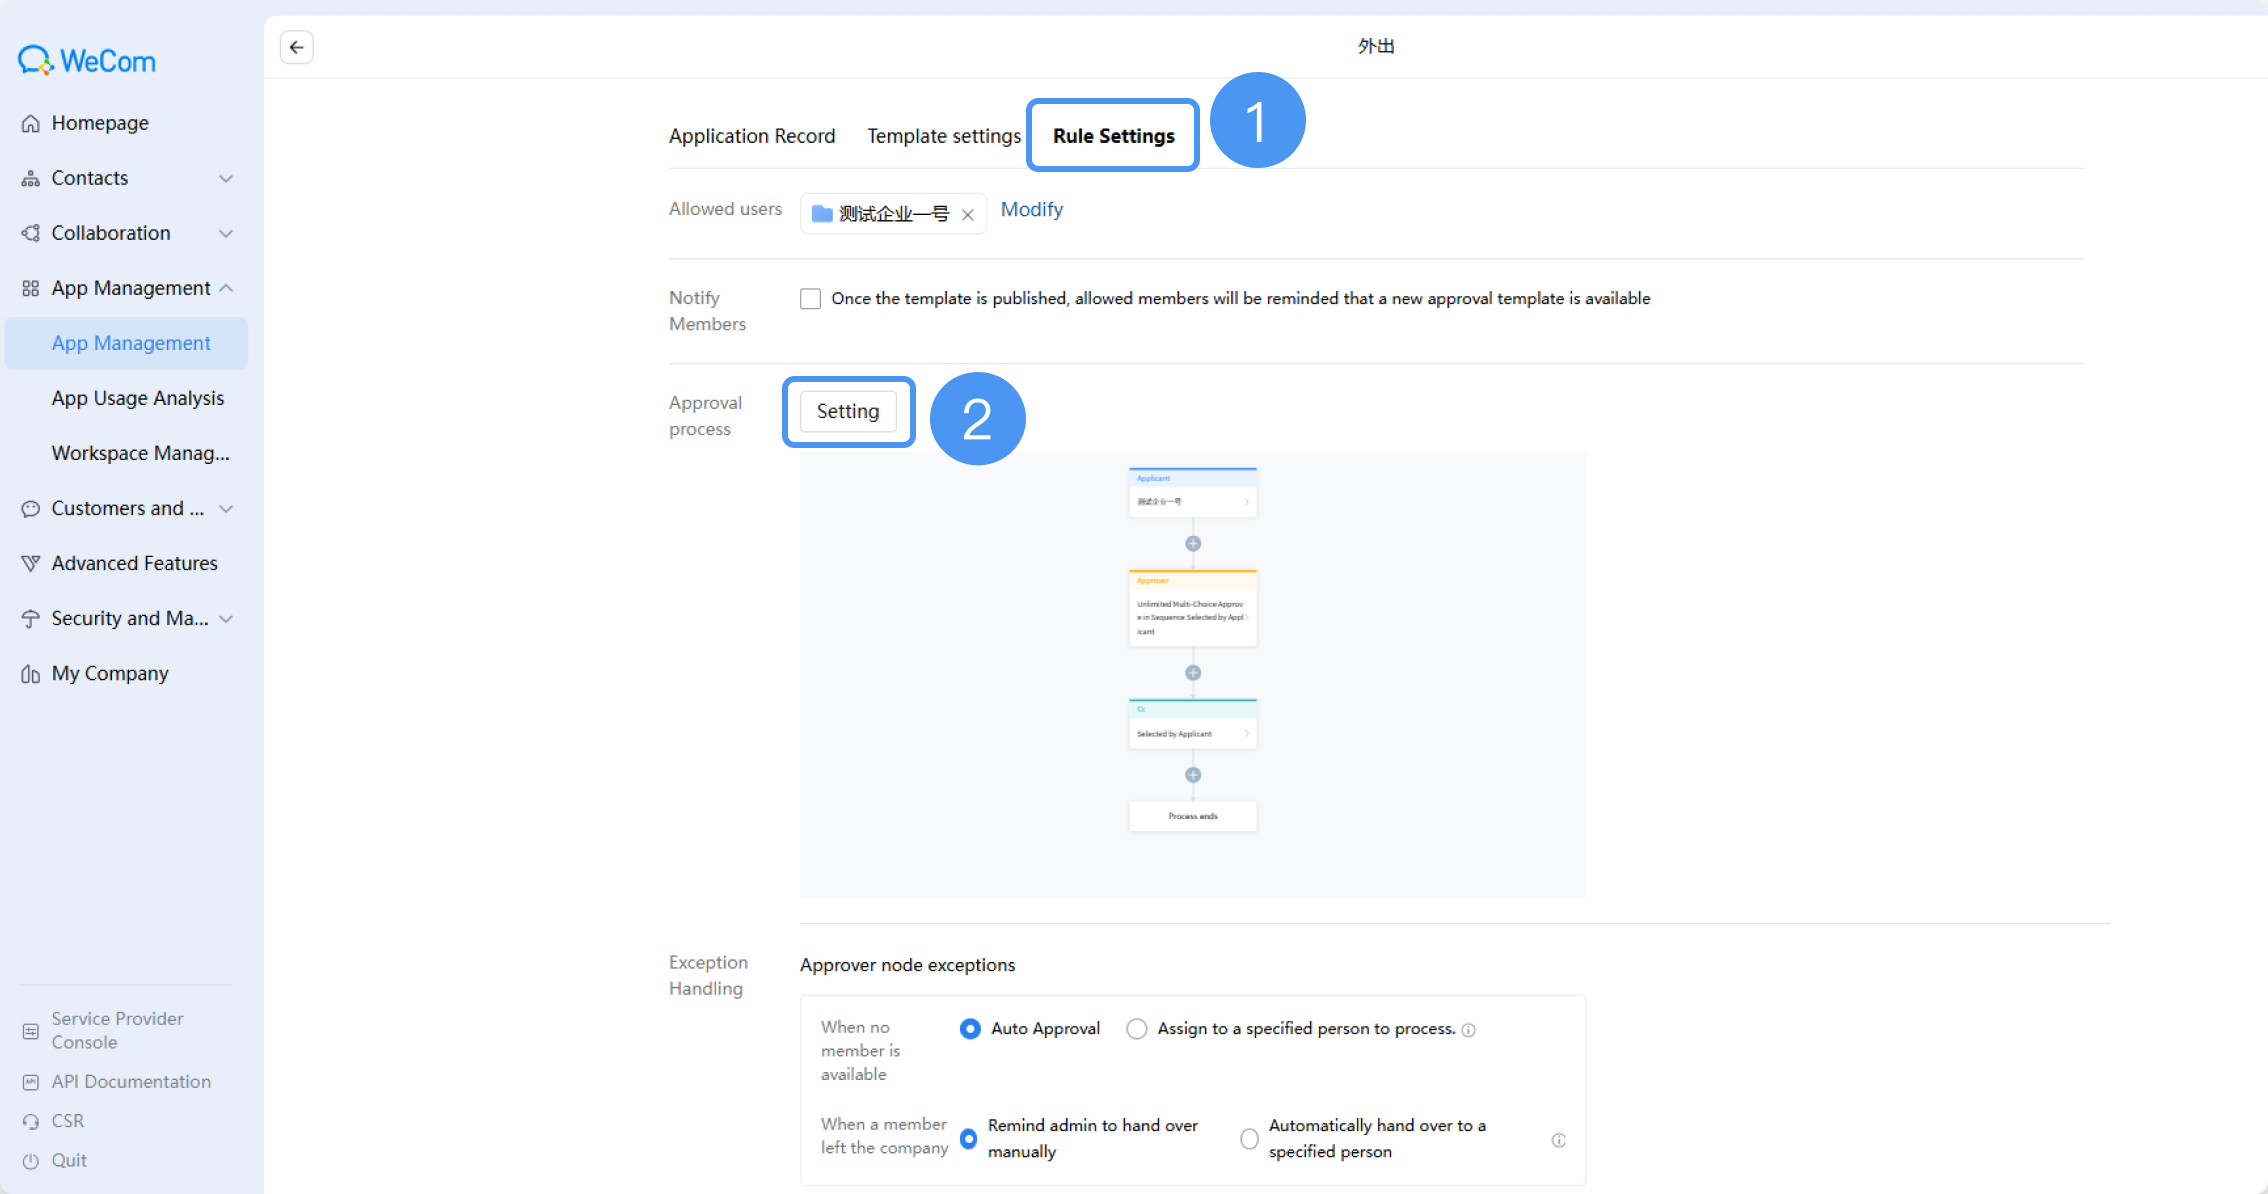Click the Setting button for approval process

pos(848,411)
